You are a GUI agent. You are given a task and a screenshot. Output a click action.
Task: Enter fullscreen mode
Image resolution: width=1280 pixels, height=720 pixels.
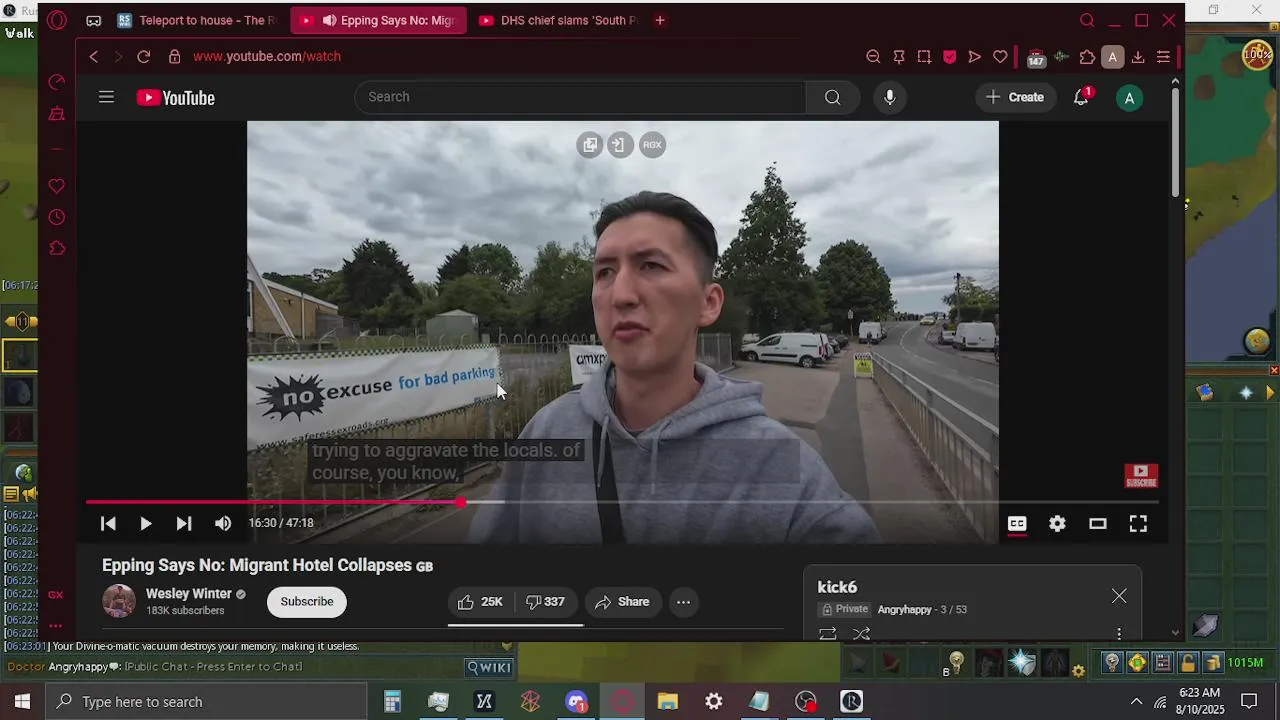tap(1138, 524)
